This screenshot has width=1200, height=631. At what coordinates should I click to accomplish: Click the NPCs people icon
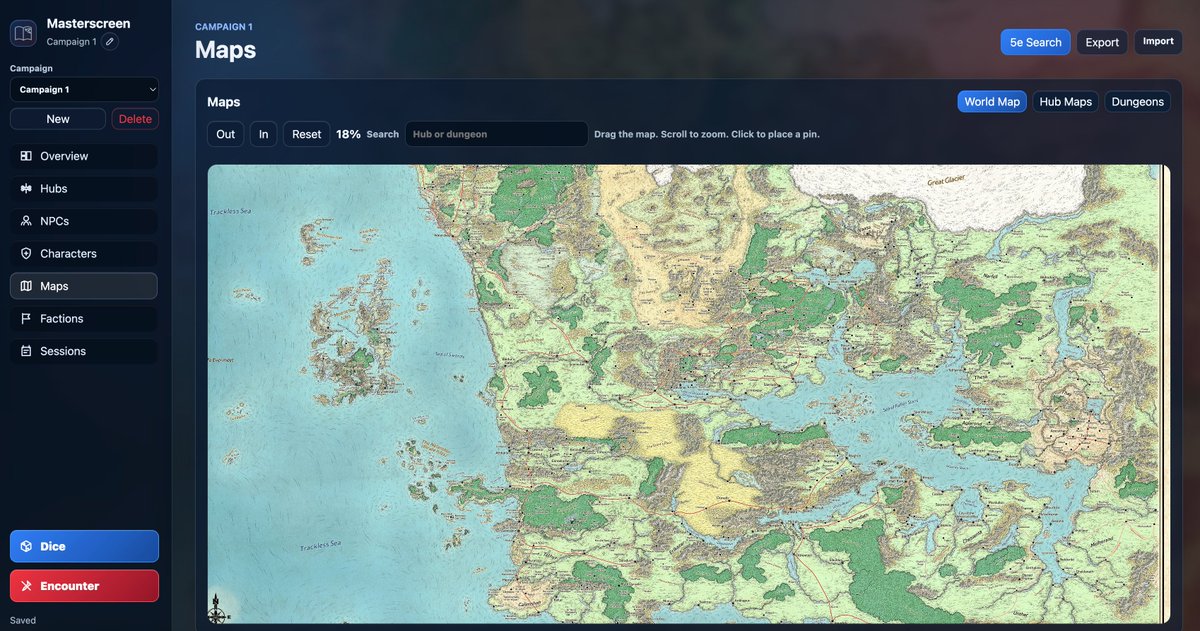[26, 221]
